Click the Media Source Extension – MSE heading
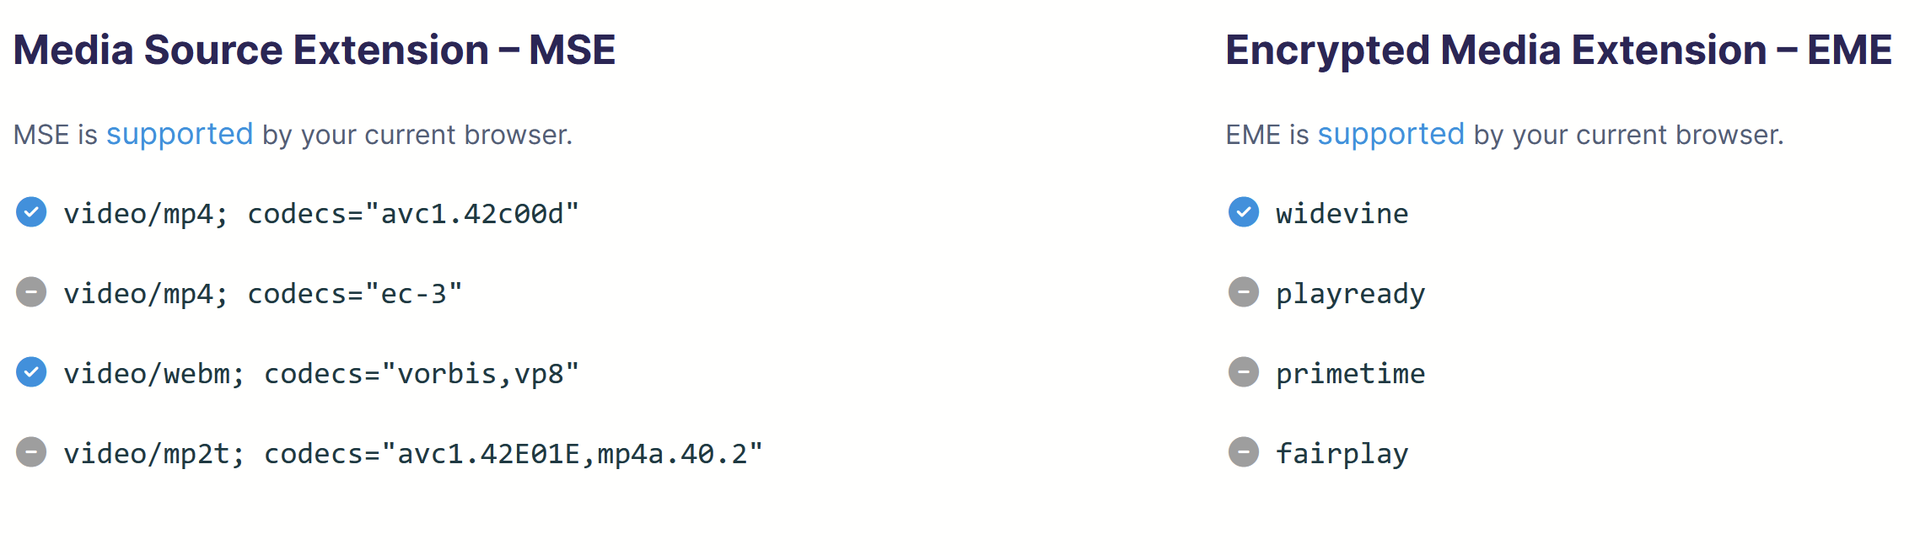 click(x=314, y=50)
